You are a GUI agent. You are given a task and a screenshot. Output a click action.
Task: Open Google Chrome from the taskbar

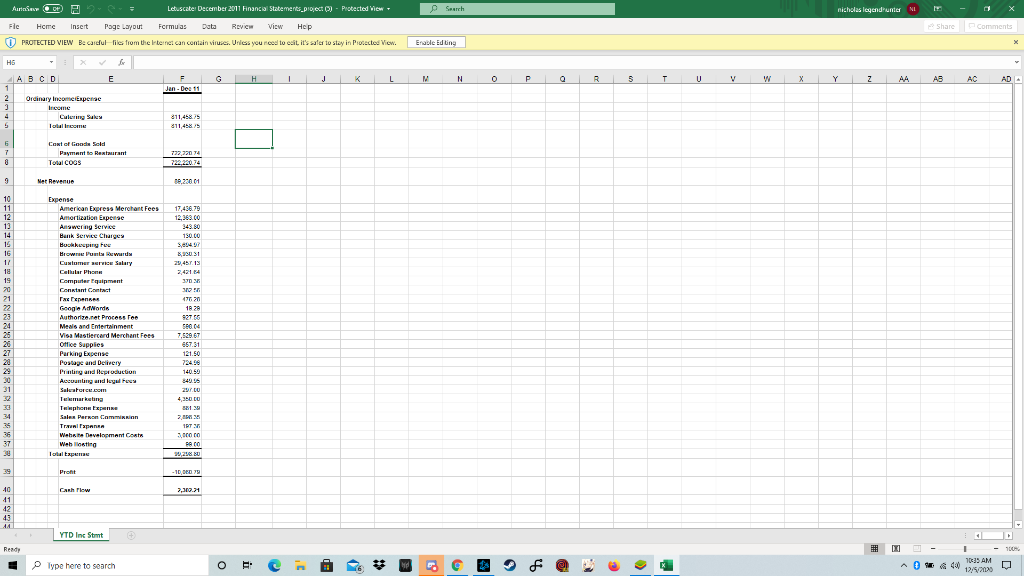pos(457,565)
